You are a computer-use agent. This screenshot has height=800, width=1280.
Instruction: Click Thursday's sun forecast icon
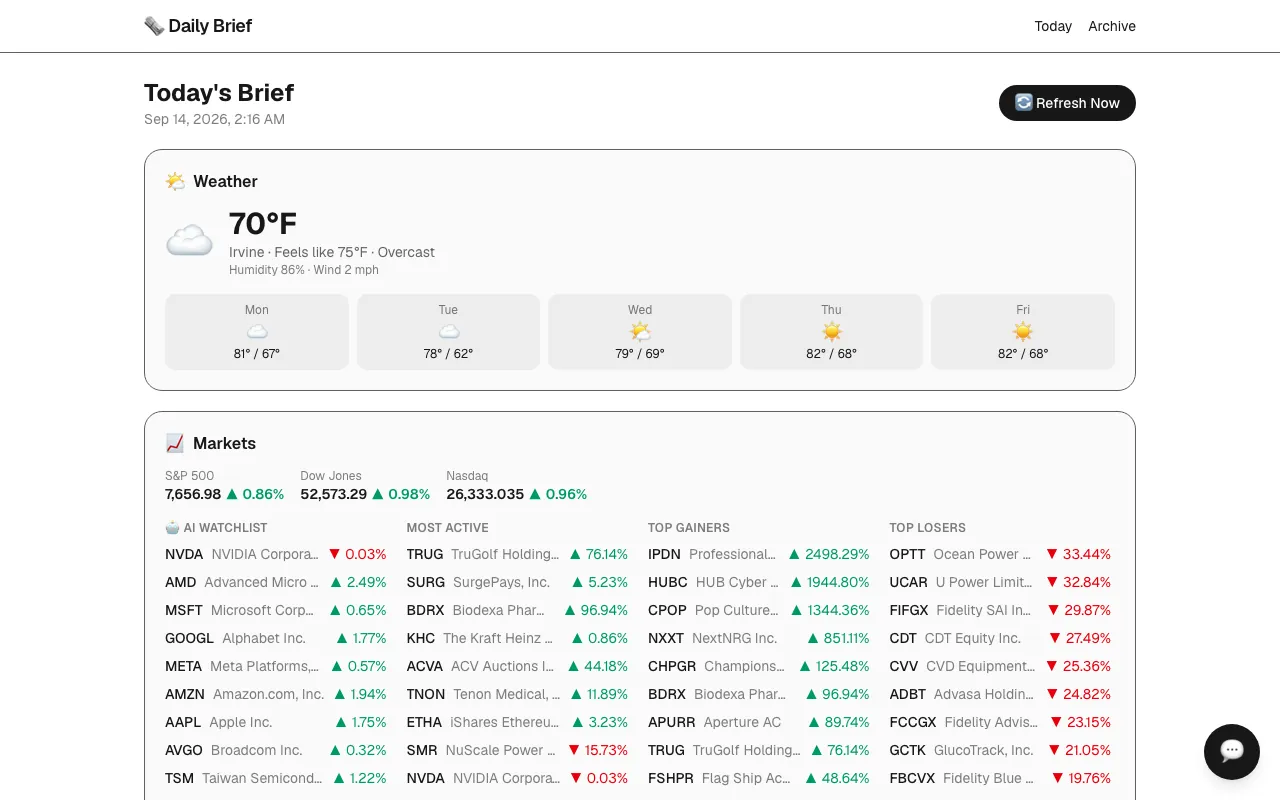click(832, 331)
